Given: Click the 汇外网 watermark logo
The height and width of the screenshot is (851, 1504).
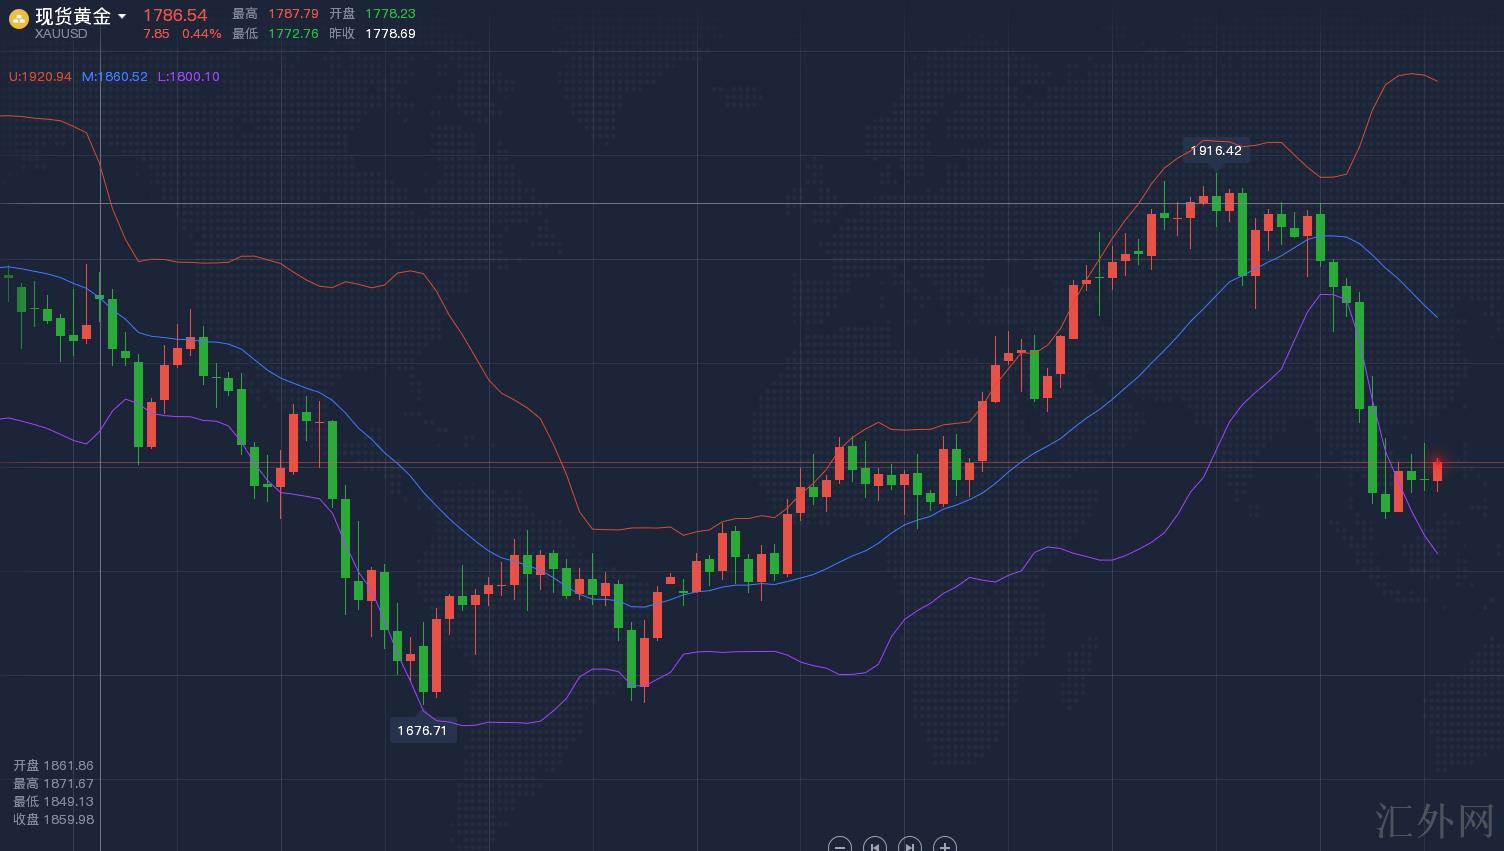Looking at the screenshot, I should (x=1434, y=821).
